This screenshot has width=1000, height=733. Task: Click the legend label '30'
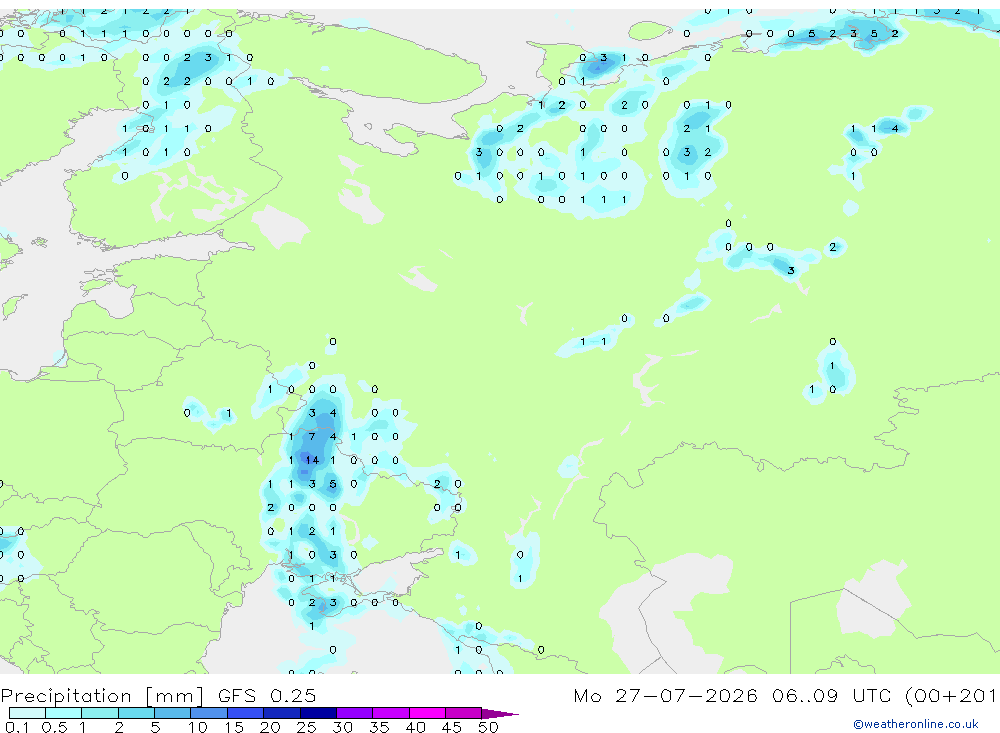tap(342, 727)
